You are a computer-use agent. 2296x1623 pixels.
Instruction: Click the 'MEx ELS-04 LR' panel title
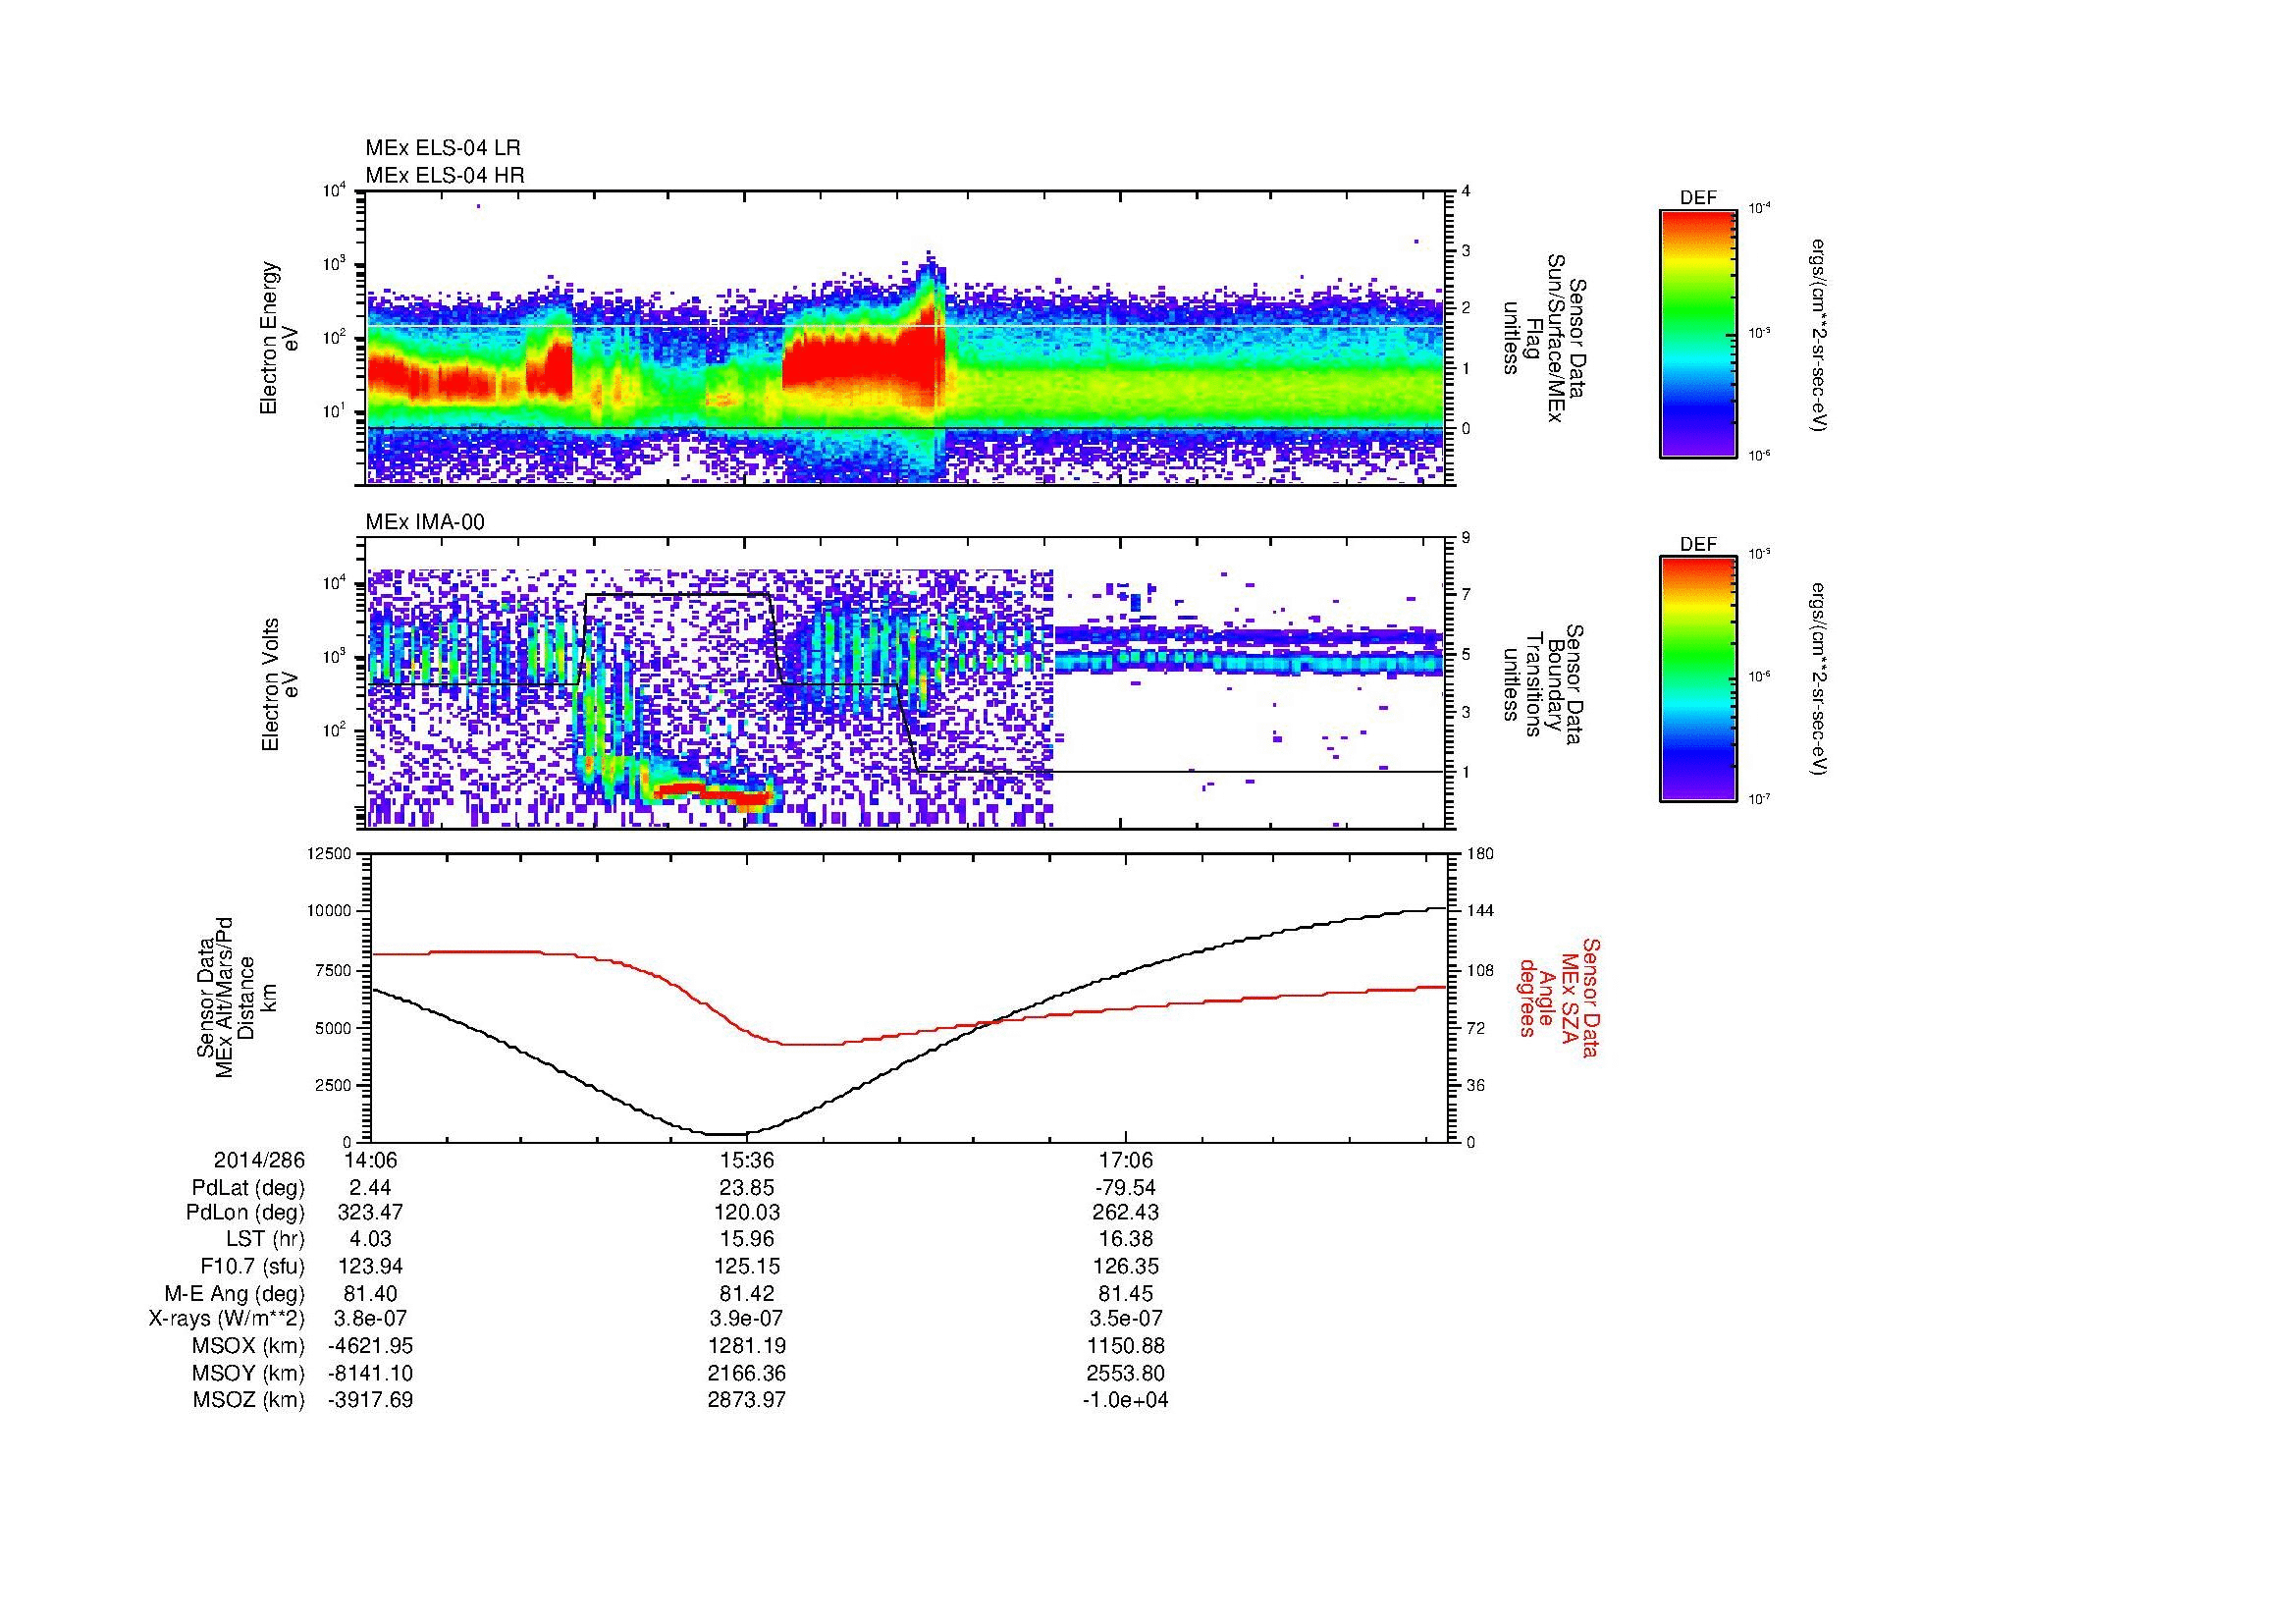coord(443,148)
